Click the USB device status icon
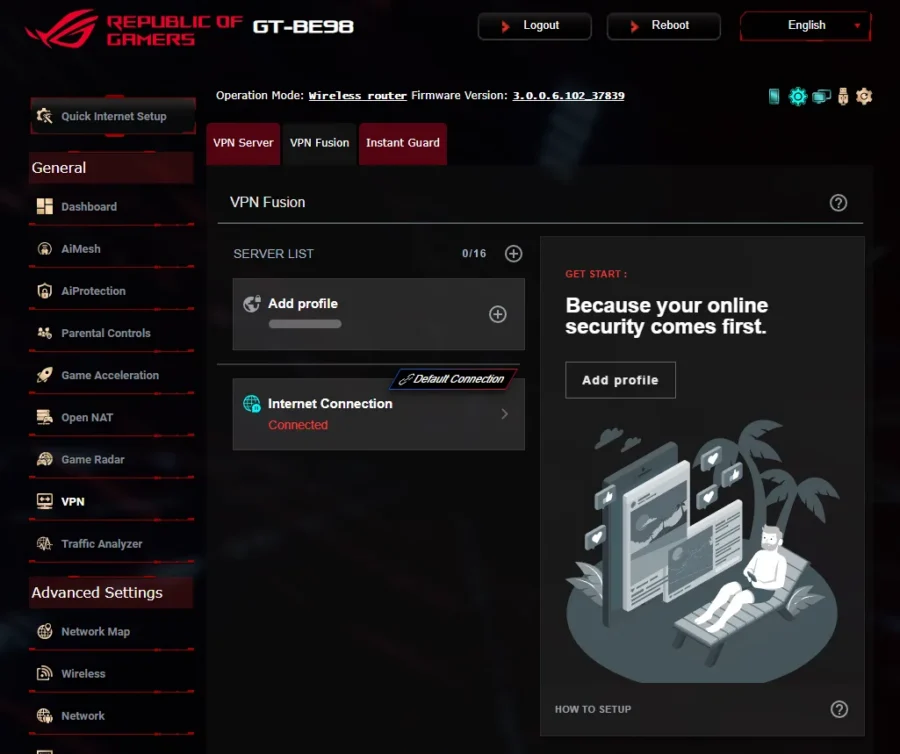The image size is (900, 754). click(843, 96)
